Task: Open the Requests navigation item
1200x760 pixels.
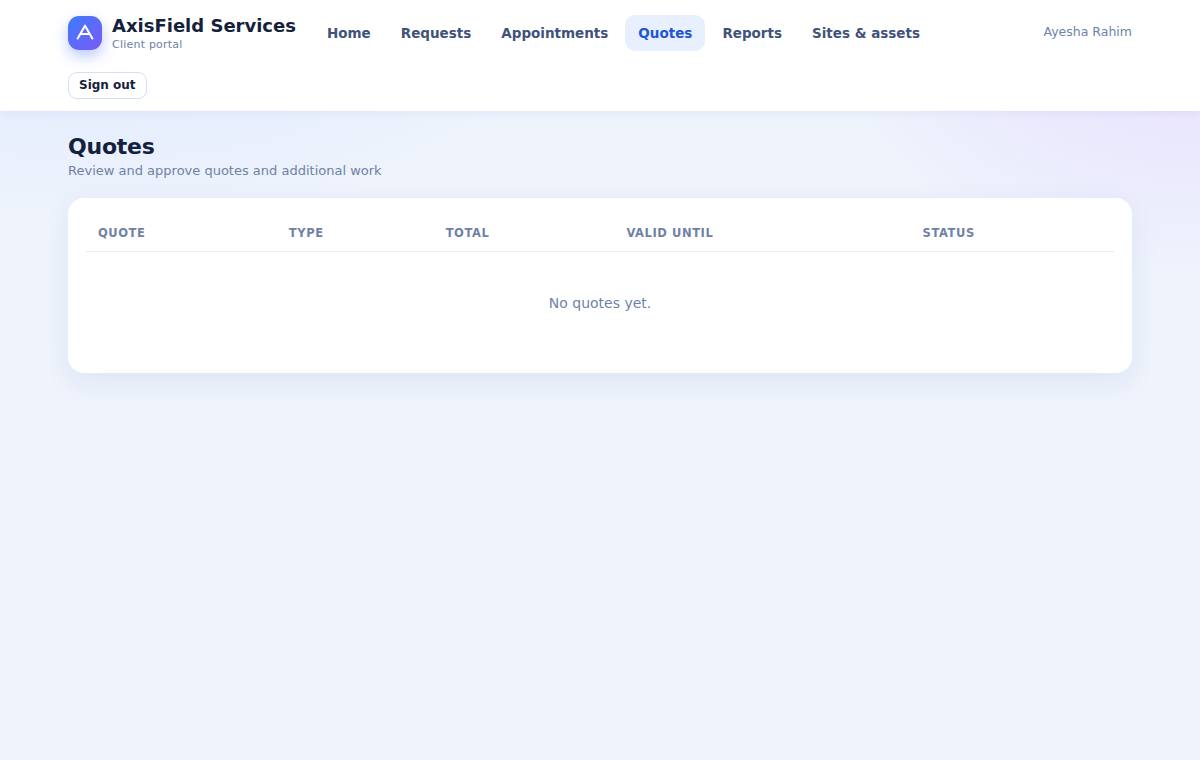Action: pos(436,33)
